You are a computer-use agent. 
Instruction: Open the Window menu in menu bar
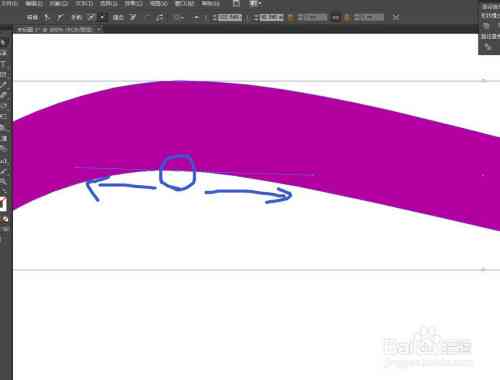tap(185, 4)
